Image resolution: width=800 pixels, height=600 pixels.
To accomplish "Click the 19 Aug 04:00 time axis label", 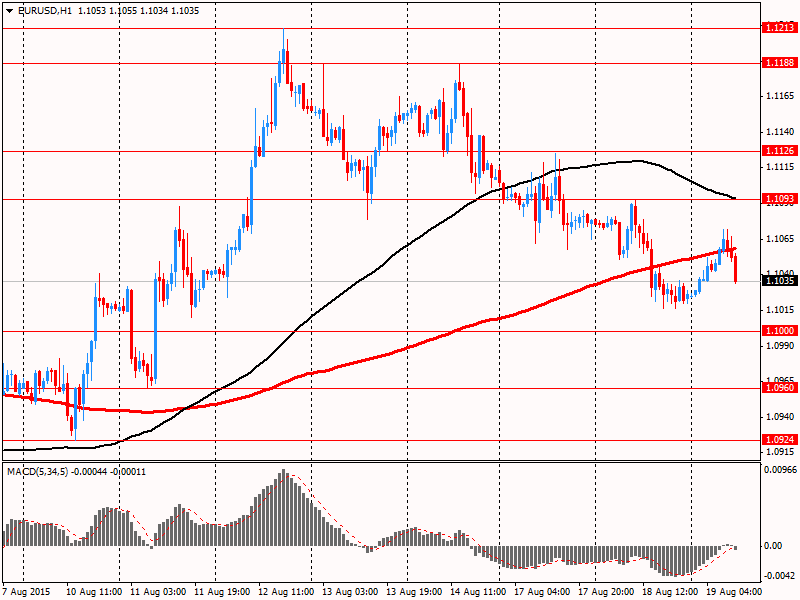I will click(x=734, y=592).
